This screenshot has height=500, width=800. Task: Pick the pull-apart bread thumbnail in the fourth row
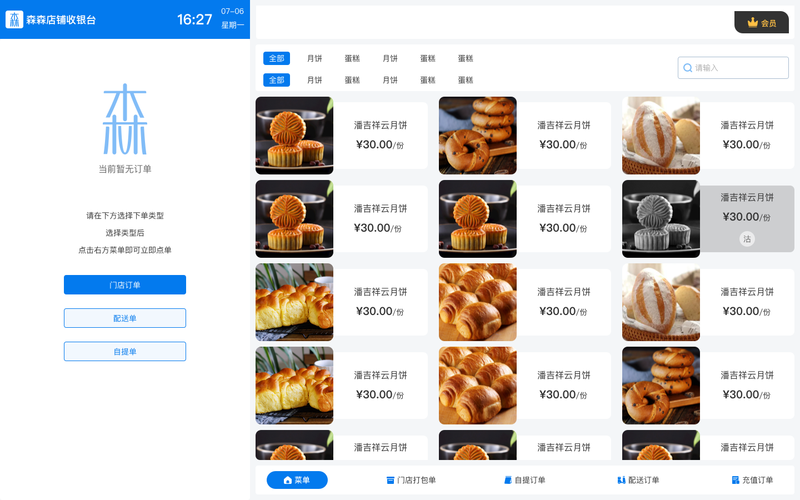point(294,386)
